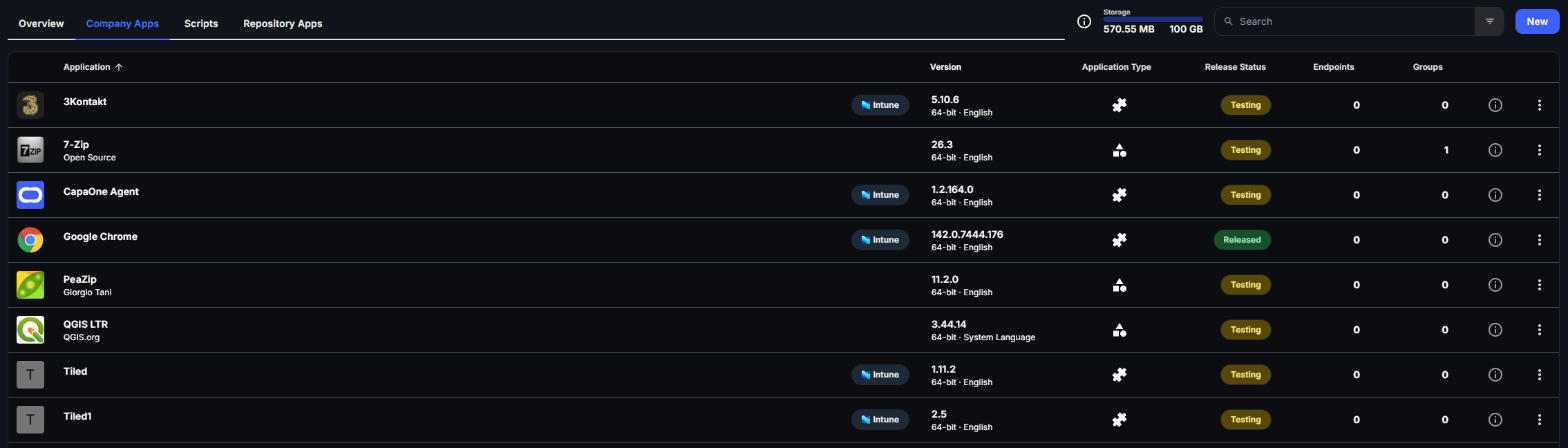Open three-dot menu for 3Kontakt
Viewport: 1568px width, 448px height.
(x=1539, y=105)
